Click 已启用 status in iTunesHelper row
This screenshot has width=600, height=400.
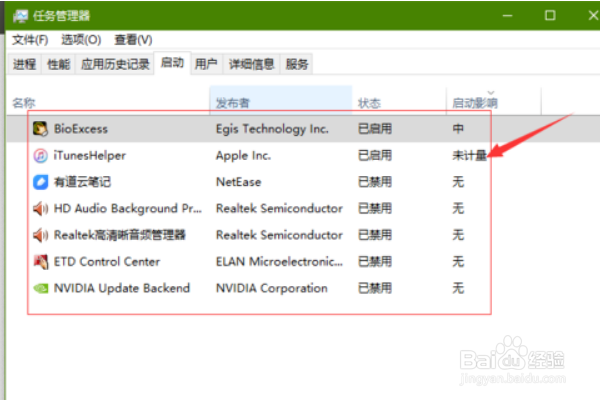point(375,155)
